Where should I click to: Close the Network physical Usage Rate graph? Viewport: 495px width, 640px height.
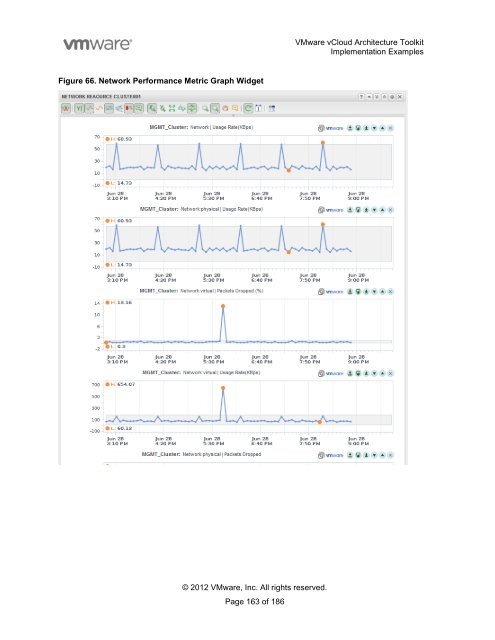click(391, 210)
